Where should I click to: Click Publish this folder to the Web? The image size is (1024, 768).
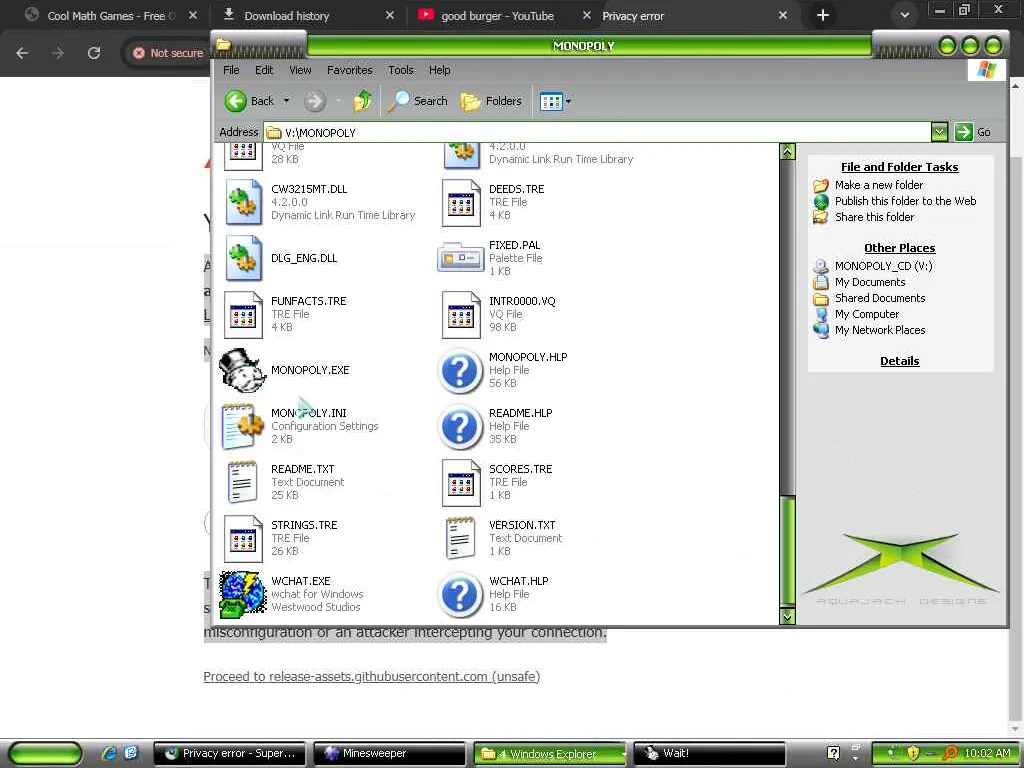pos(905,201)
